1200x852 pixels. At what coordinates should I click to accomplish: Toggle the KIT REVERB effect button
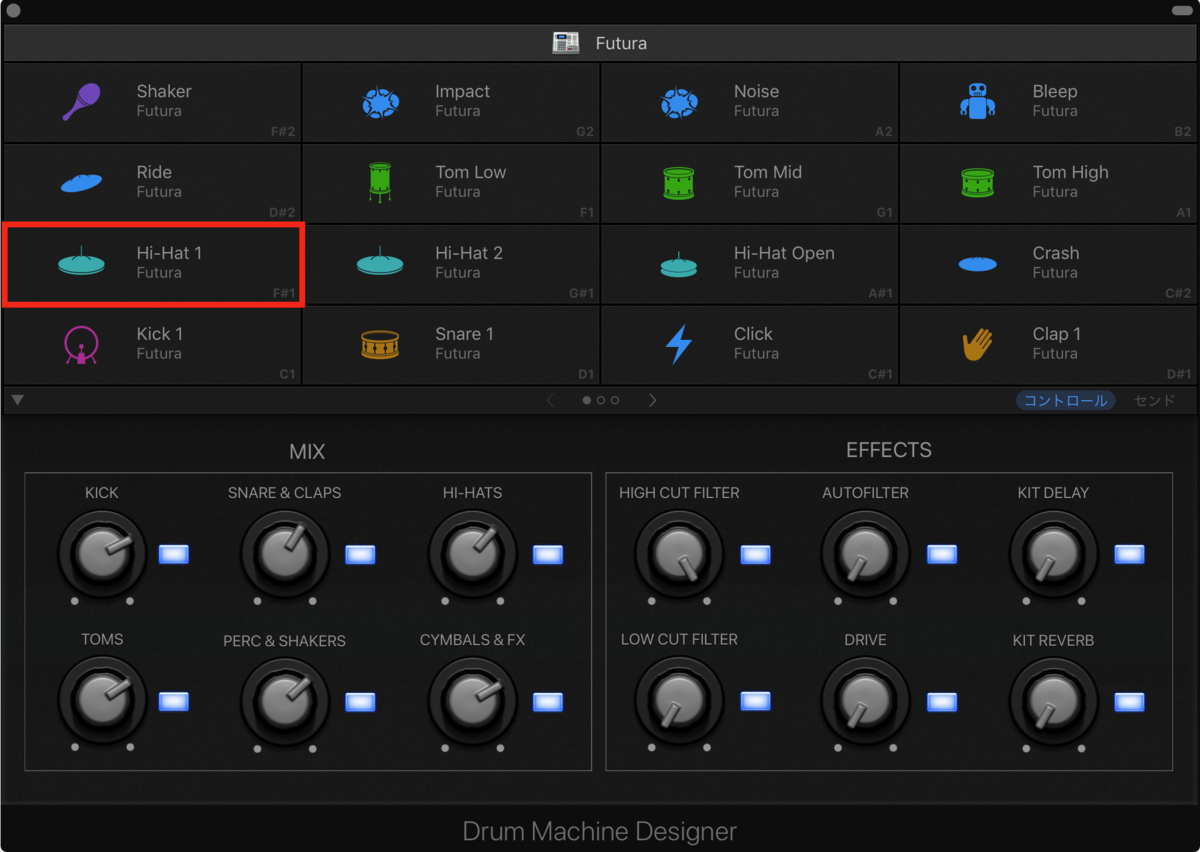pos(1129,701)
